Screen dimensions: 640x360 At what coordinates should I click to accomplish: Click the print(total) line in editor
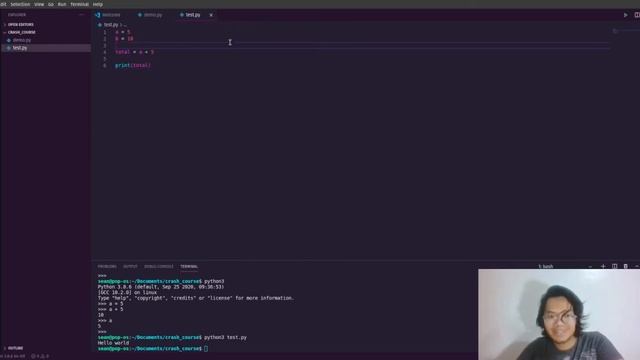[x=133, y=65]
